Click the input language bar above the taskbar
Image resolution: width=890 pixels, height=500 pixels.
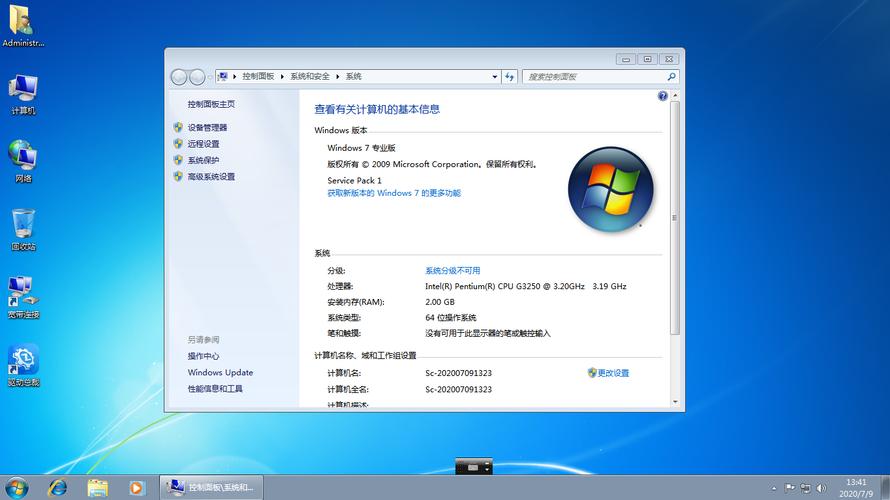point(474,467)
